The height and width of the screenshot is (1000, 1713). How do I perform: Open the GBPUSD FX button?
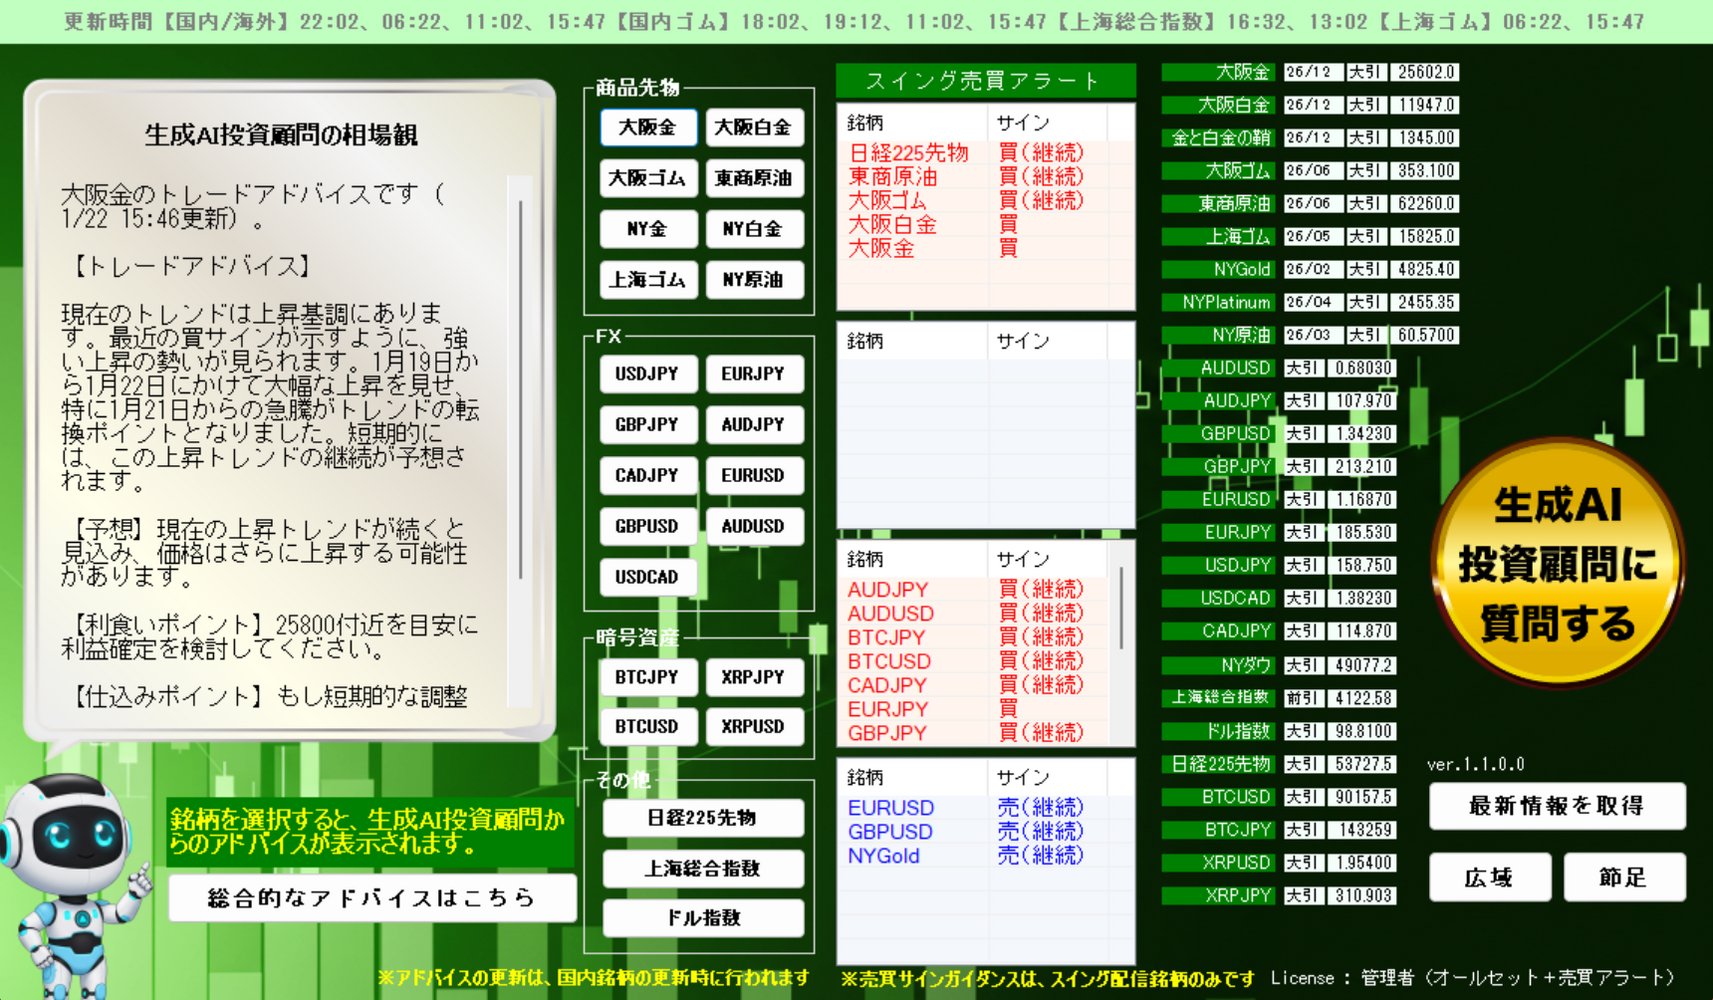648,526
